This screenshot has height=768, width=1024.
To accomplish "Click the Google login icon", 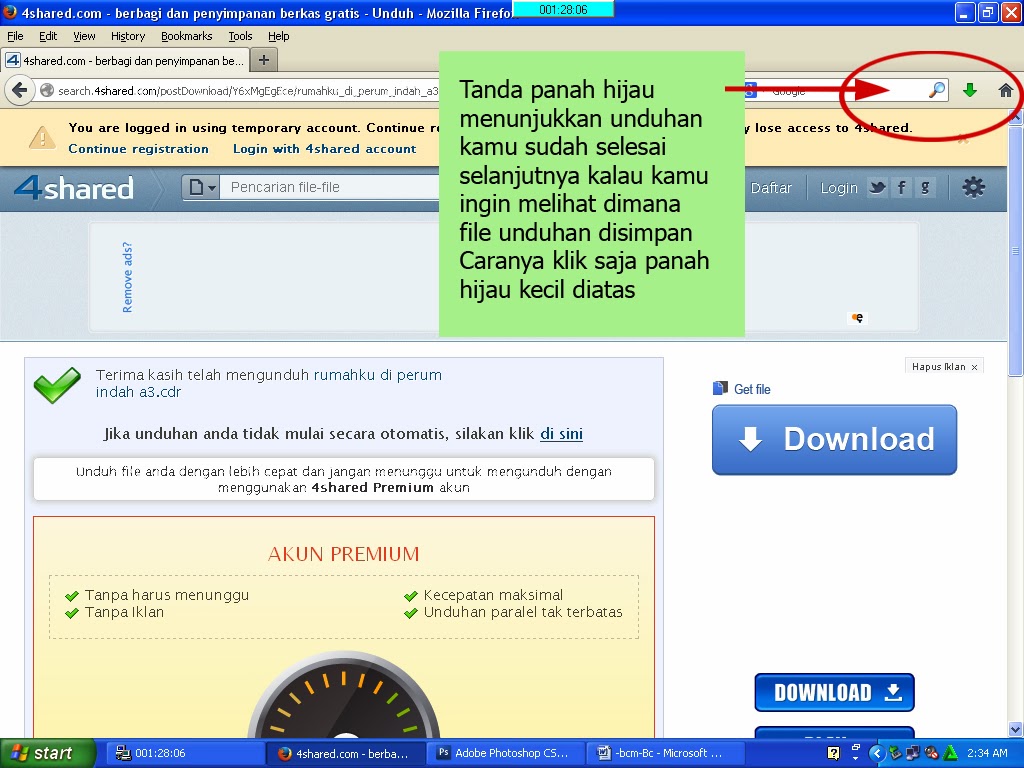I will [x=925, y=188].
